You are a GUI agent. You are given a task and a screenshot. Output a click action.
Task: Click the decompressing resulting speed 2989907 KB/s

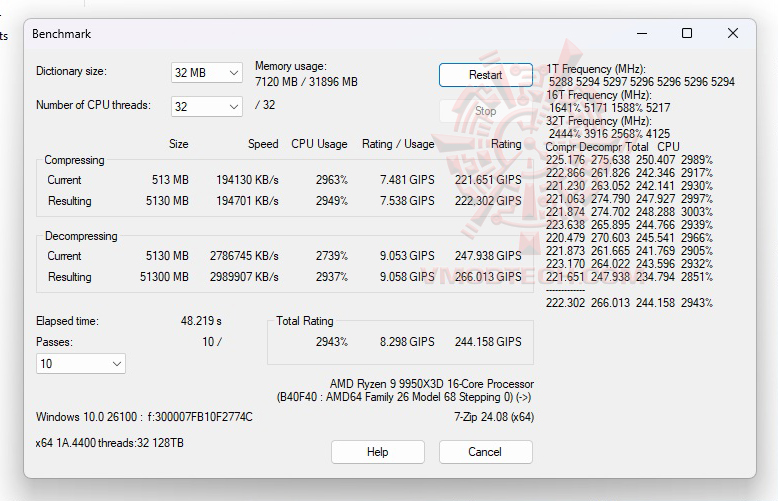point(244,277)
